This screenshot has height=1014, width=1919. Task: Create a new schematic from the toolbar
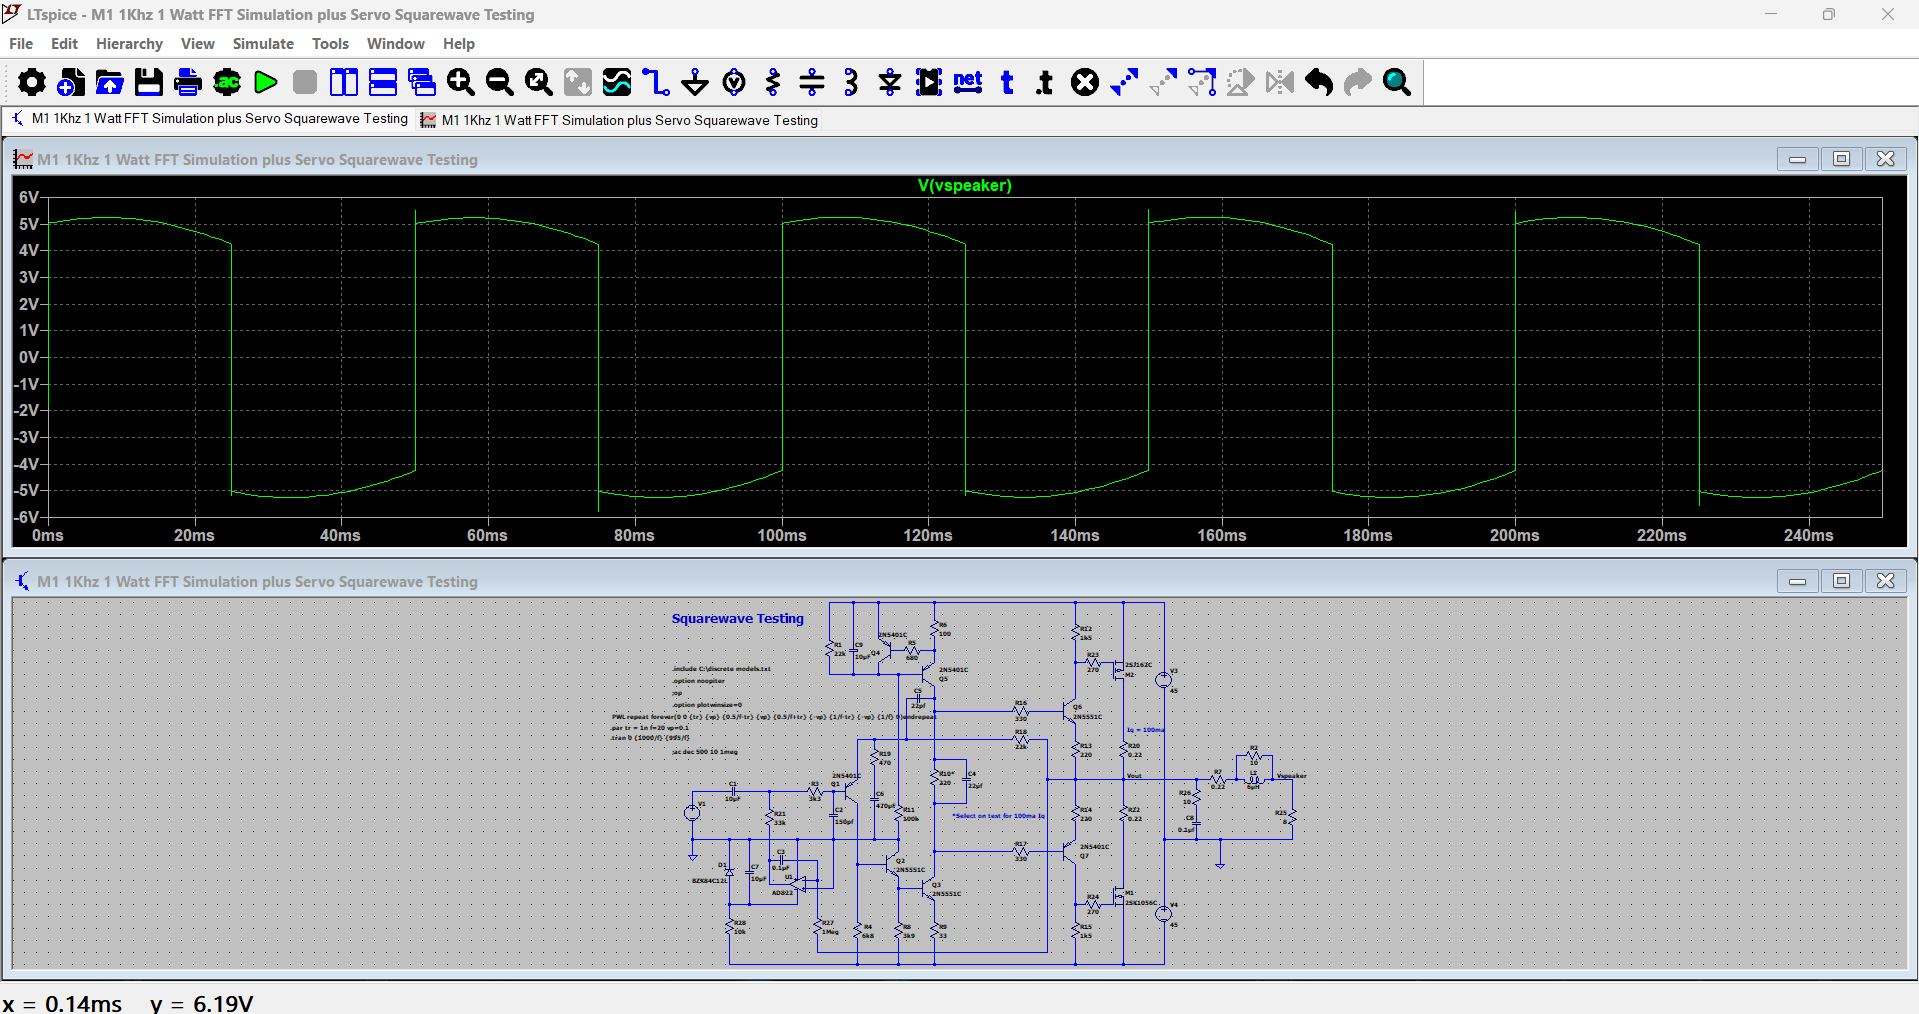click(x=70, y=82)
